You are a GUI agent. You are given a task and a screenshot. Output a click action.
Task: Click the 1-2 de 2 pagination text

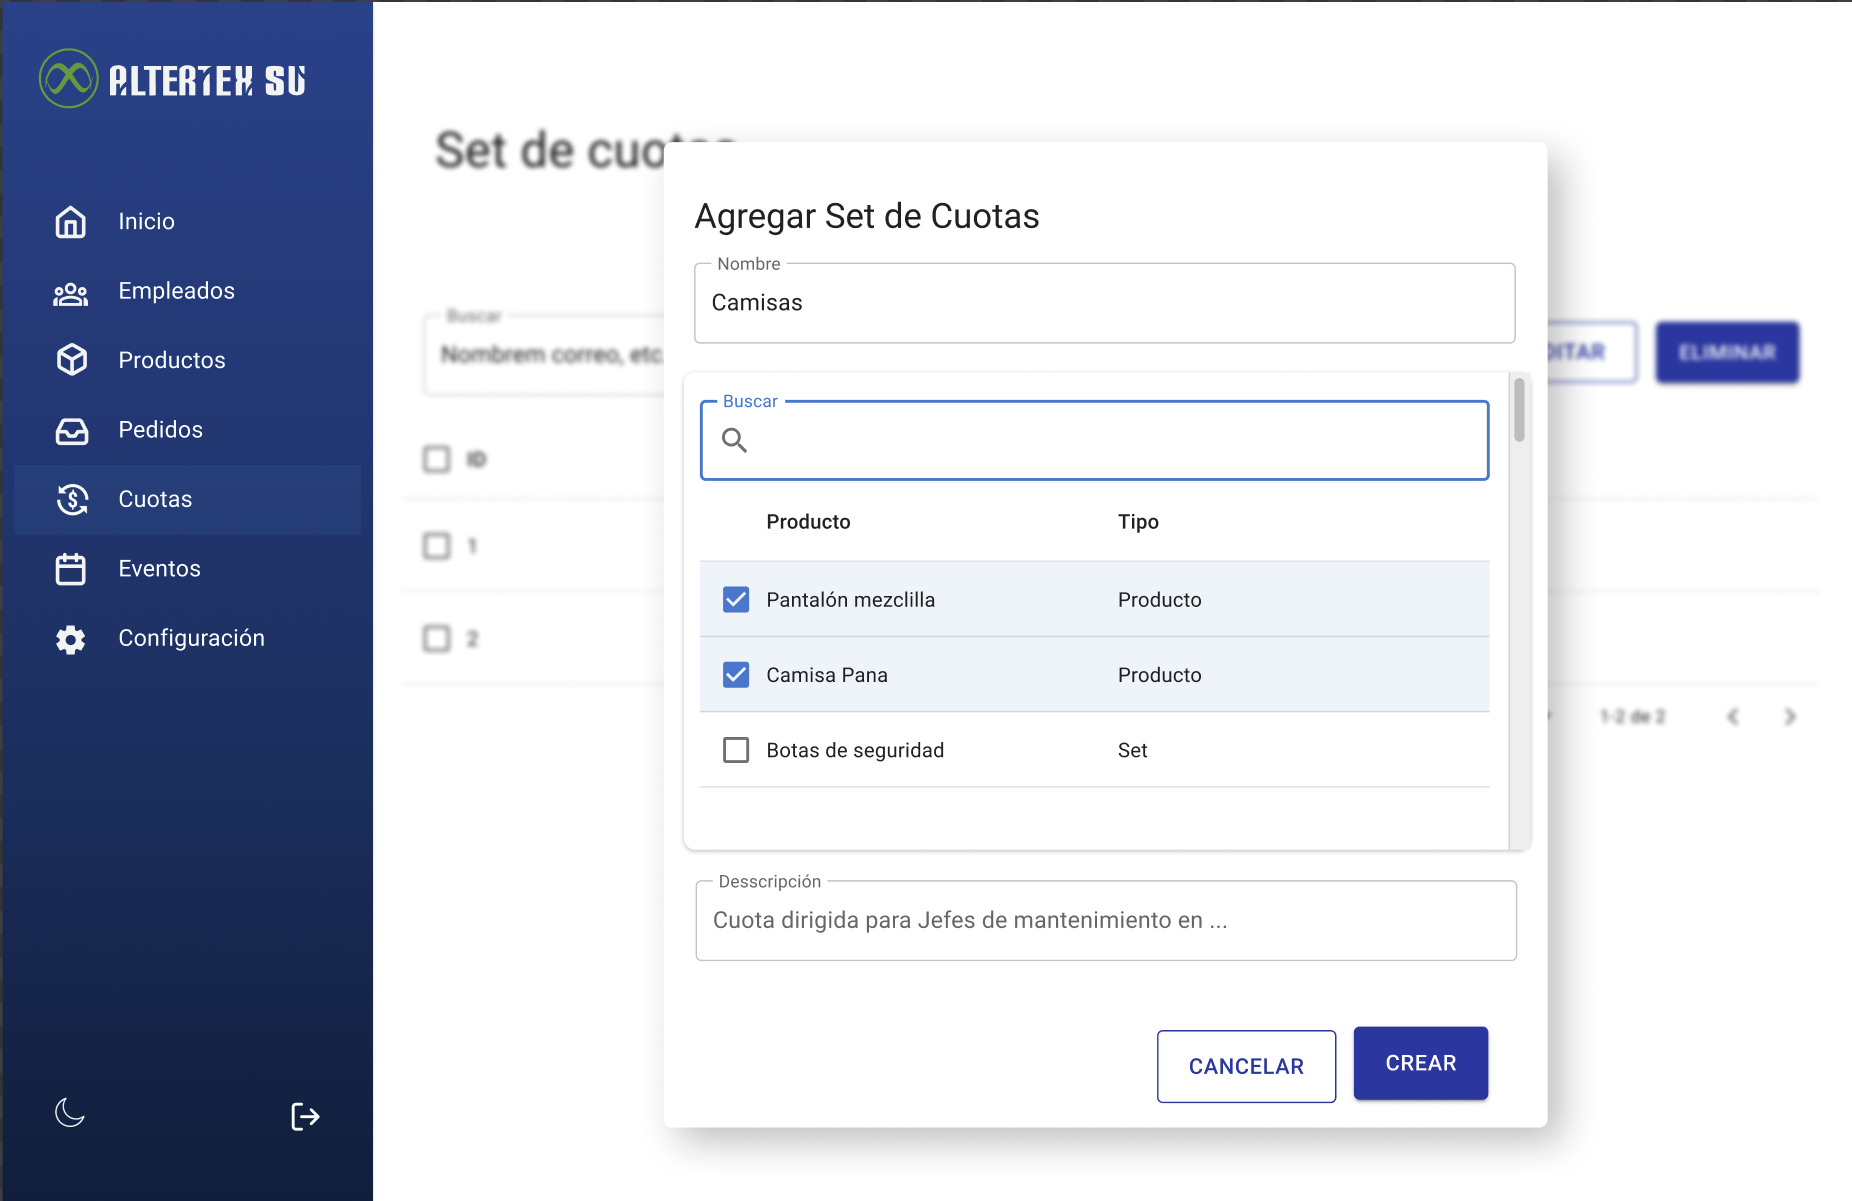pyautogui.click(x=1632, y=716)
